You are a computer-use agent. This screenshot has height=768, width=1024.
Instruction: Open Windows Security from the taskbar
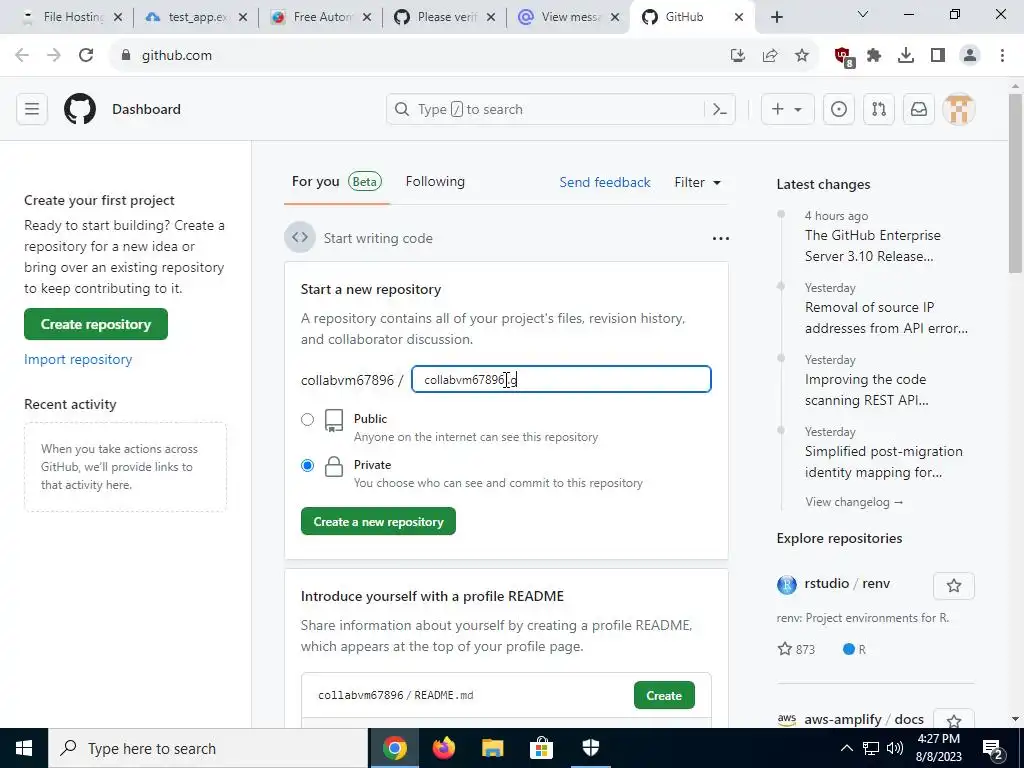[x=590, y=748]
